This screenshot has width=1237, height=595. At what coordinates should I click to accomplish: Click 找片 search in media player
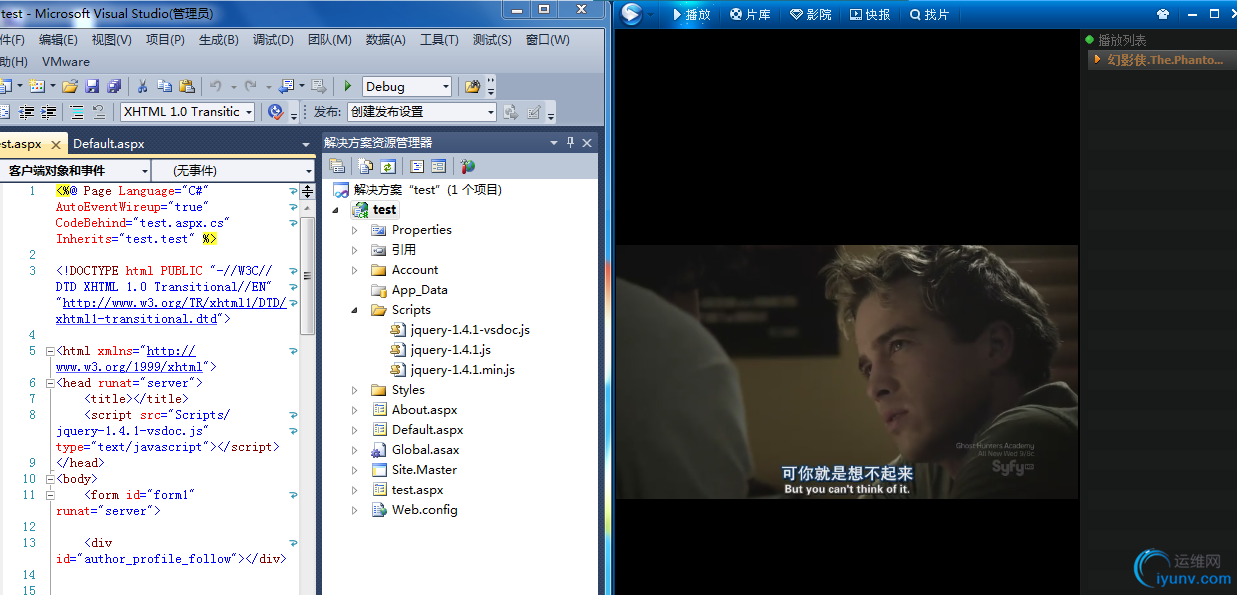pyautogui.click(x=929, y=14)
